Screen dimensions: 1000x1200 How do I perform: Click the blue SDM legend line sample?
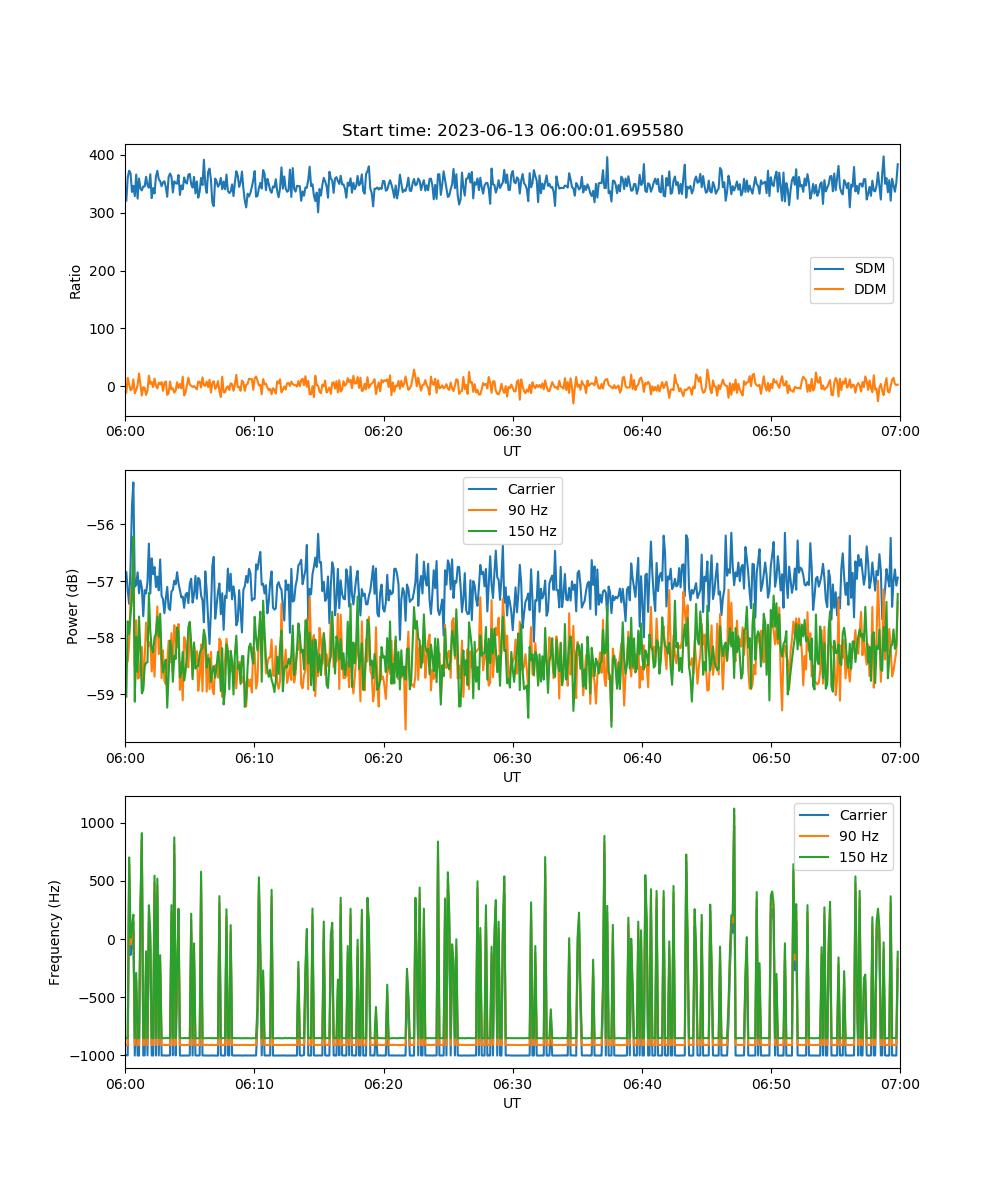(x=828, y=269)
